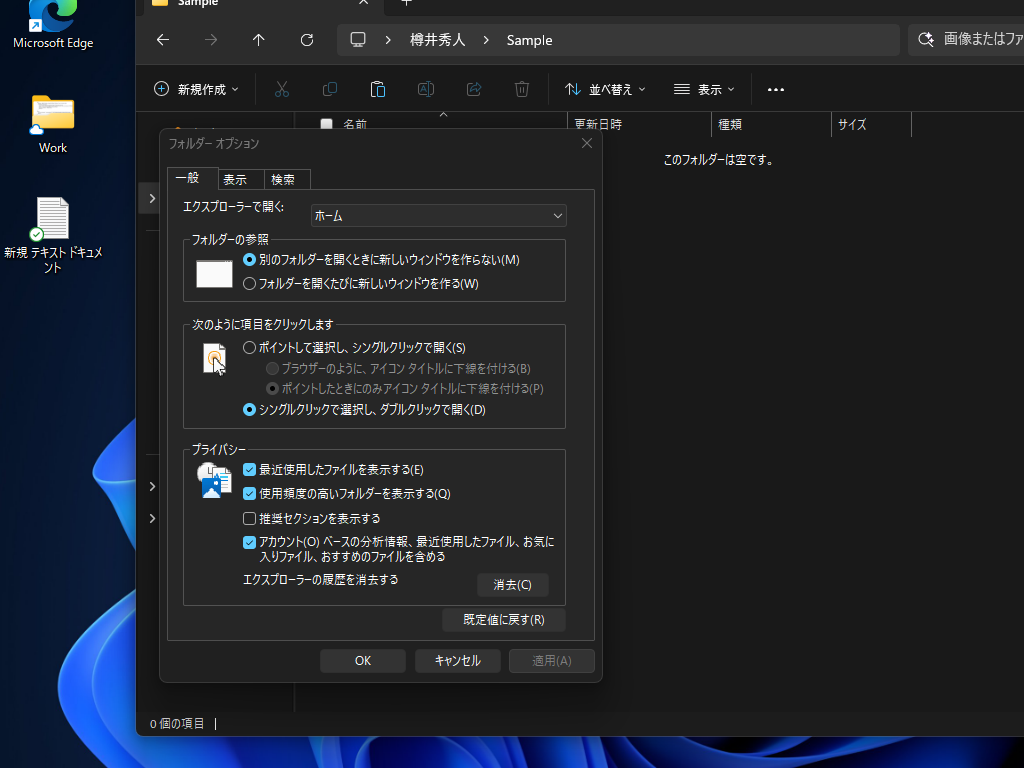Expand chevron after PC icon in address bar
The image size is (1024, 768).
[x=388, y=40]
